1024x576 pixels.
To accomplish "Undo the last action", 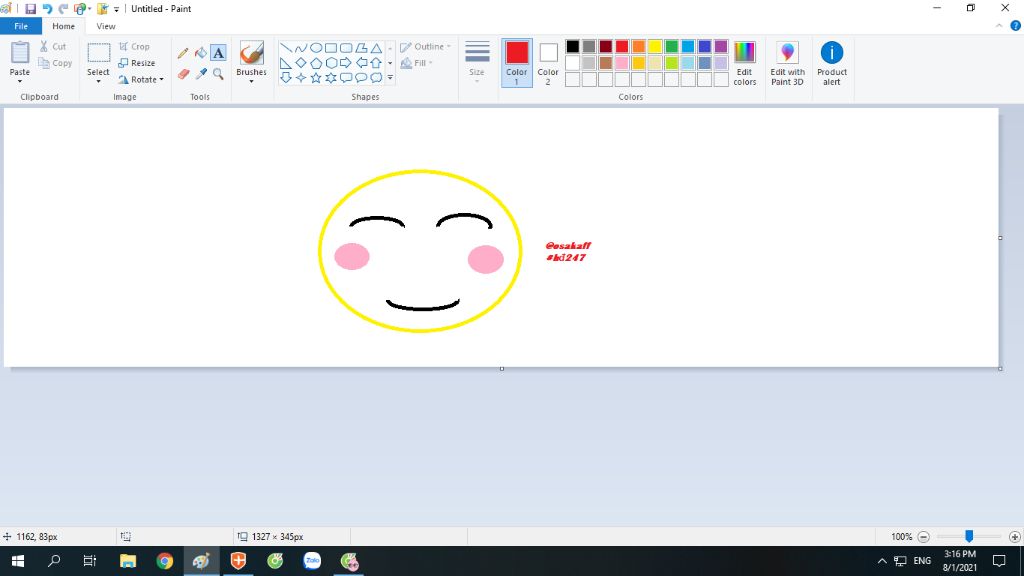I will 46,8.
